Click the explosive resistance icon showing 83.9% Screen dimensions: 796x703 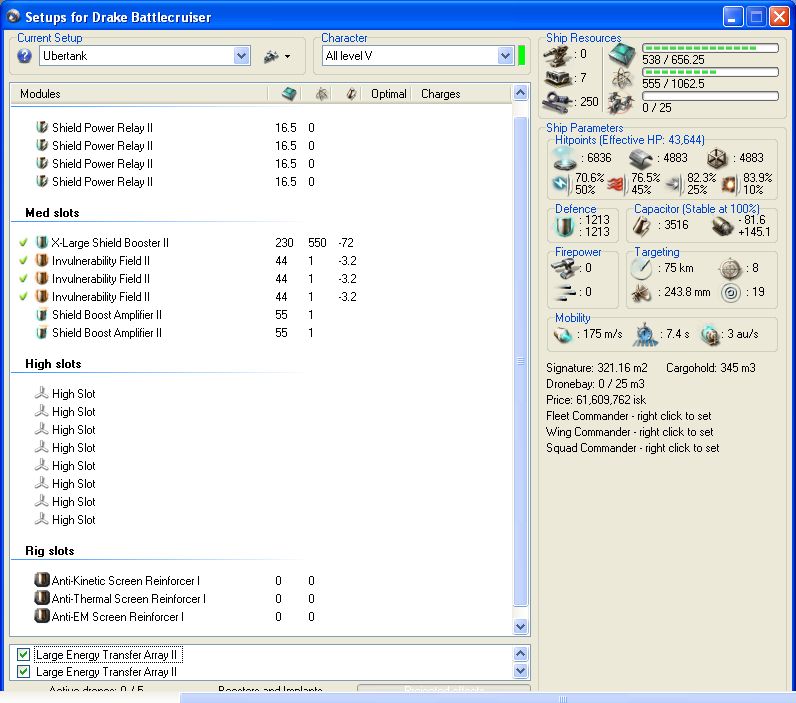(731, 184)
